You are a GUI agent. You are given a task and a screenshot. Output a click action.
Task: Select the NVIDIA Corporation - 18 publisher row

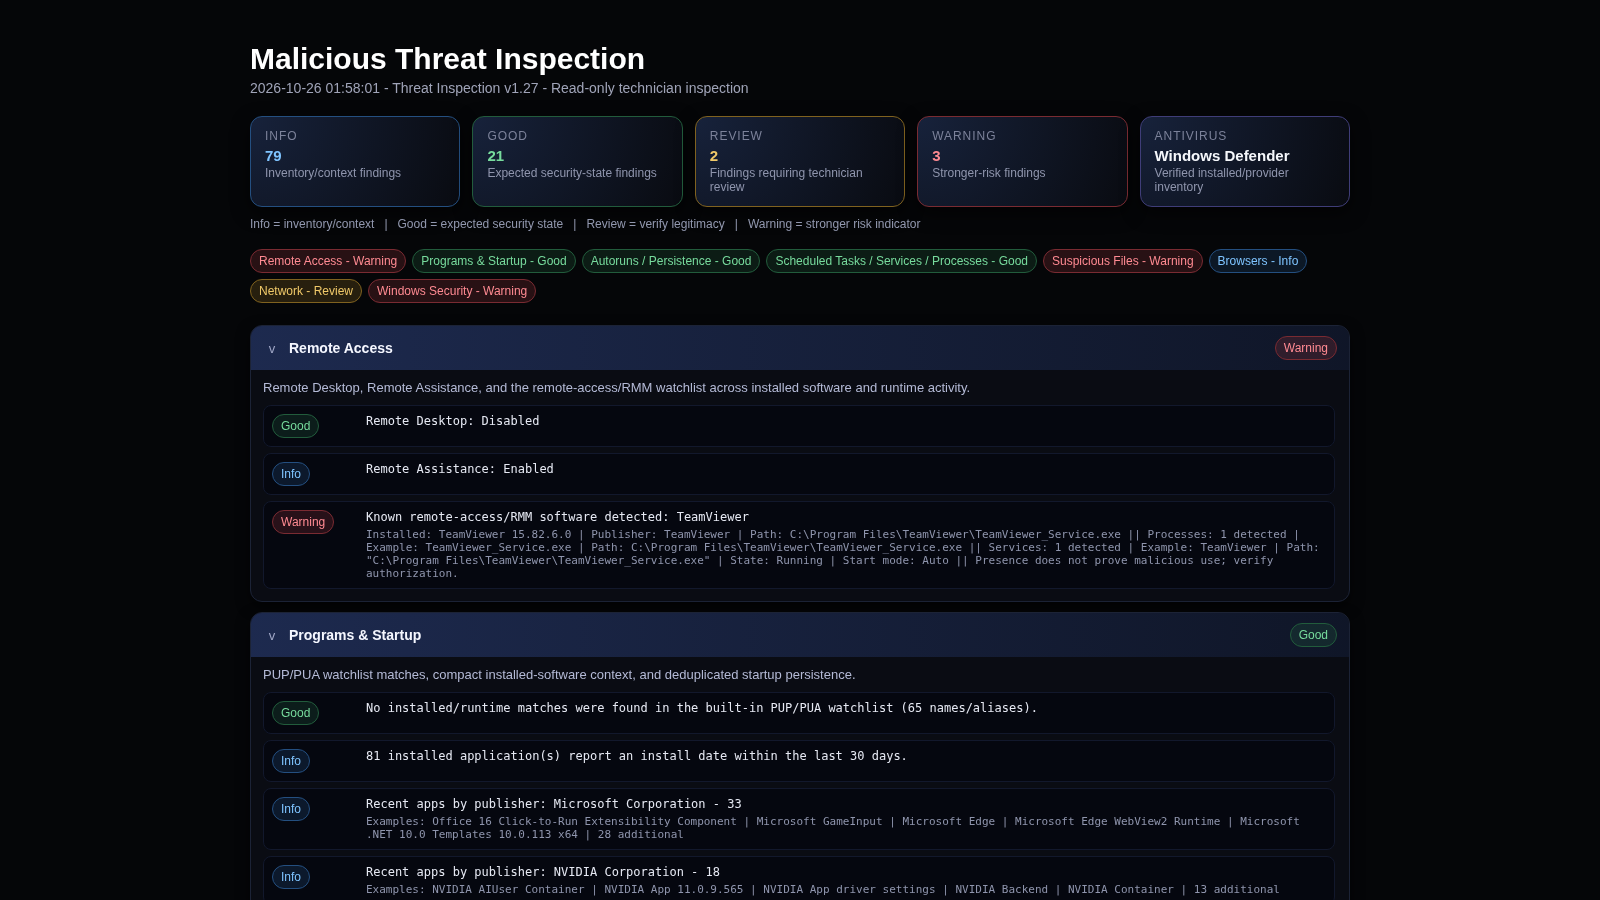pyautogui.click(x=799, y=879)
